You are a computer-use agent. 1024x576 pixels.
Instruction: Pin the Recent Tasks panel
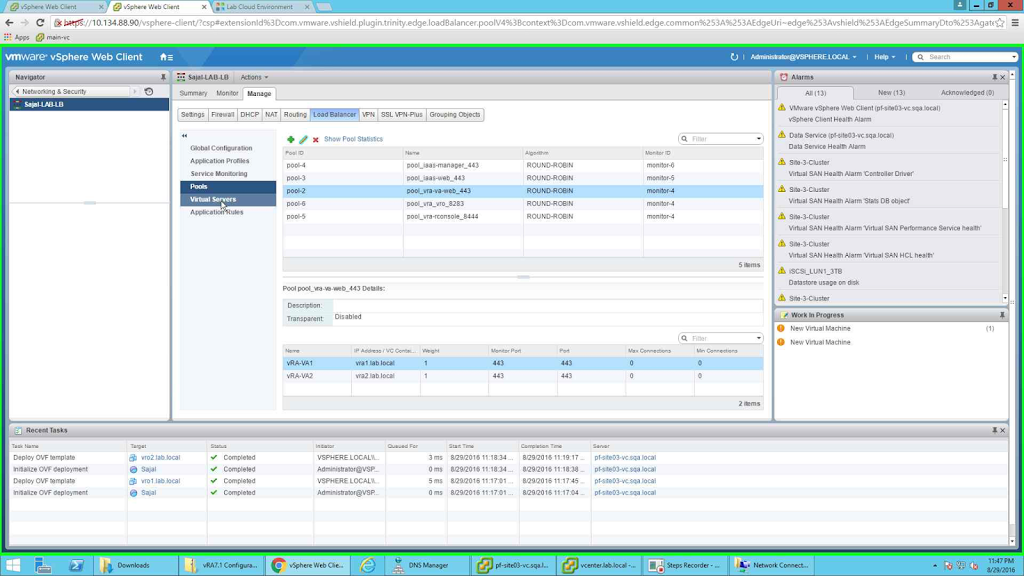pyautogui.click(x=995, y=430)
